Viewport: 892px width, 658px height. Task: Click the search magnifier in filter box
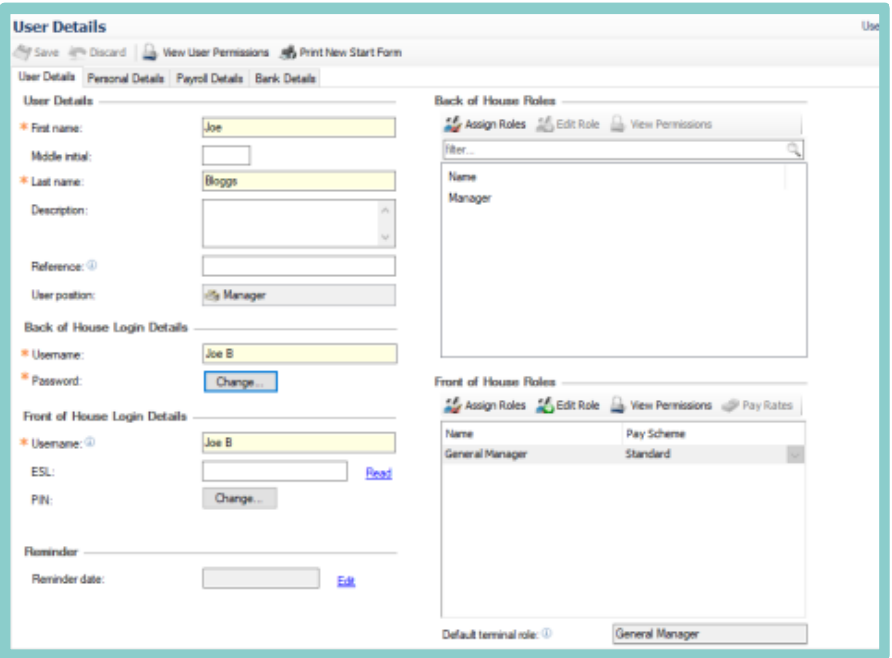coord(793,149)
